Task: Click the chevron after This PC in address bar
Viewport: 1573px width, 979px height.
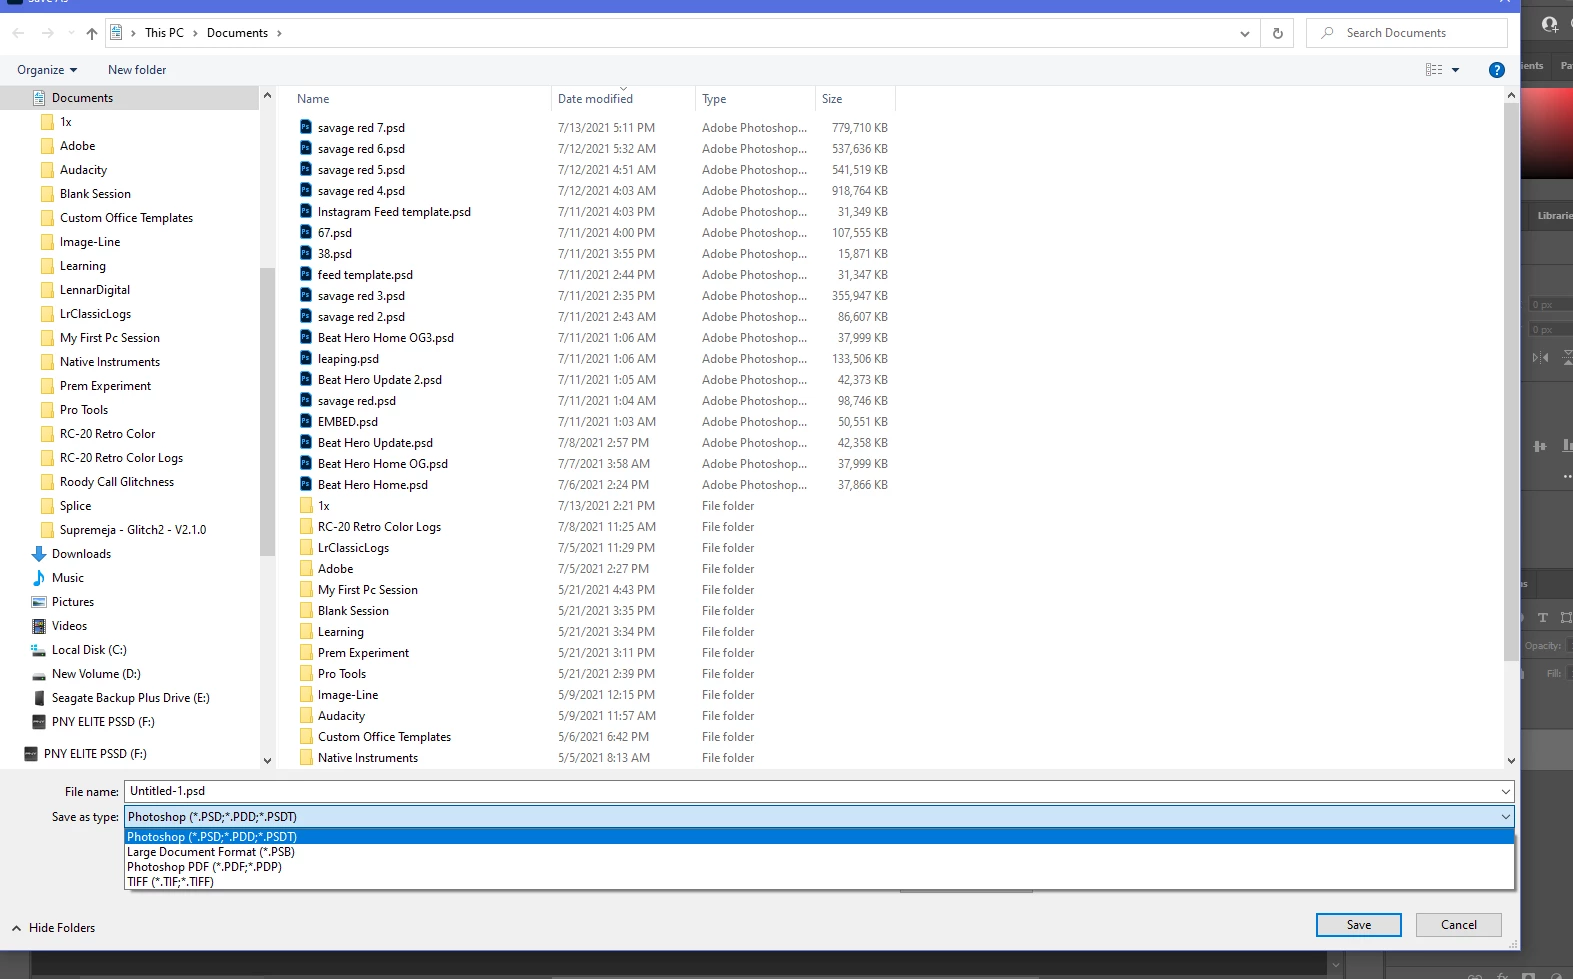Action: pos(195,33)
